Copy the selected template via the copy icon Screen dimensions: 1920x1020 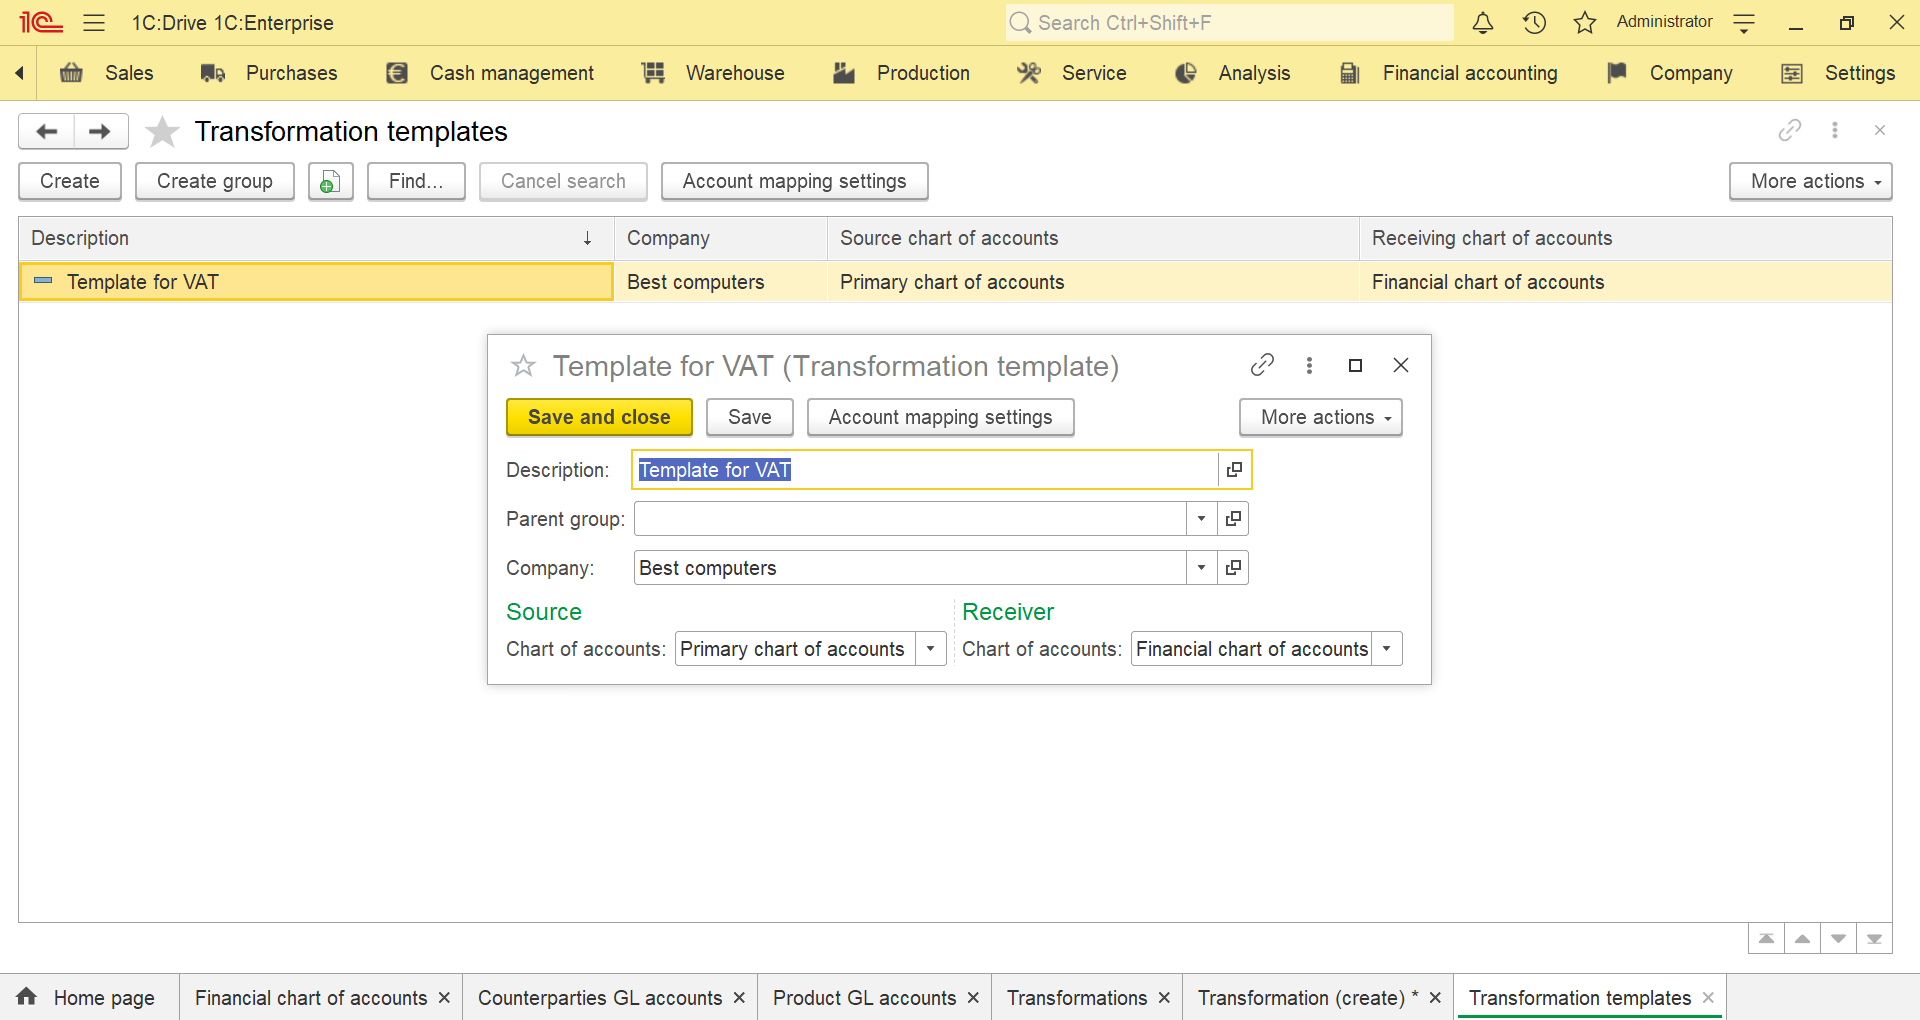330,181
